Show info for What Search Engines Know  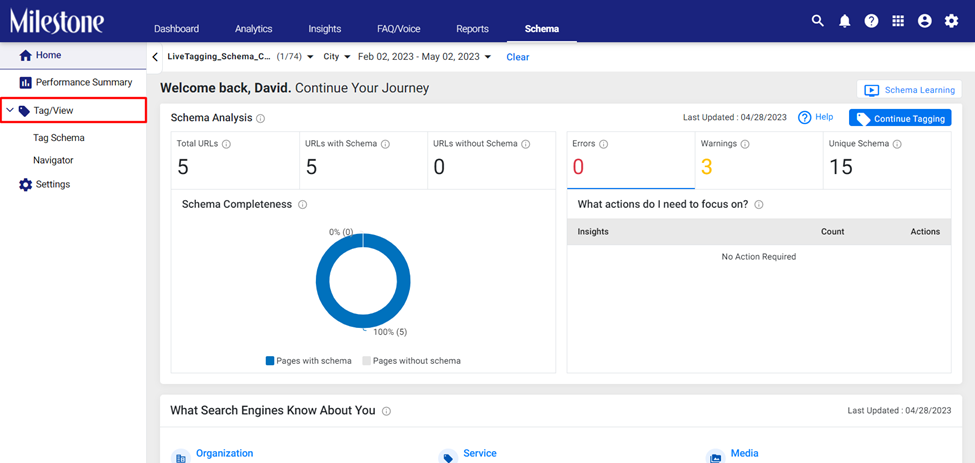coord(386,411)
